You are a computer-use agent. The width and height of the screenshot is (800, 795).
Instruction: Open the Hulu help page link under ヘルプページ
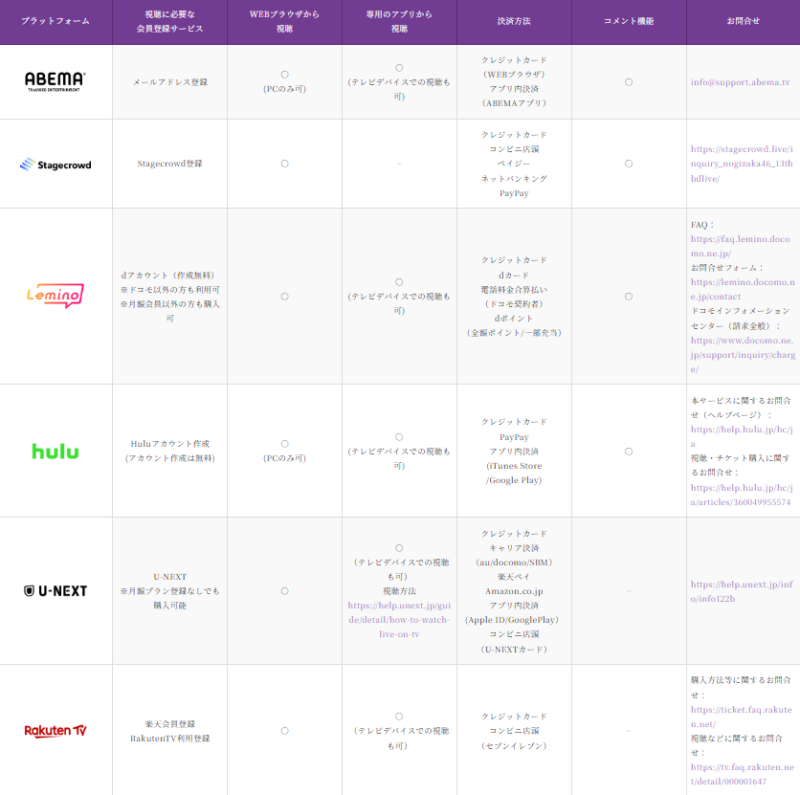[741, 436]
